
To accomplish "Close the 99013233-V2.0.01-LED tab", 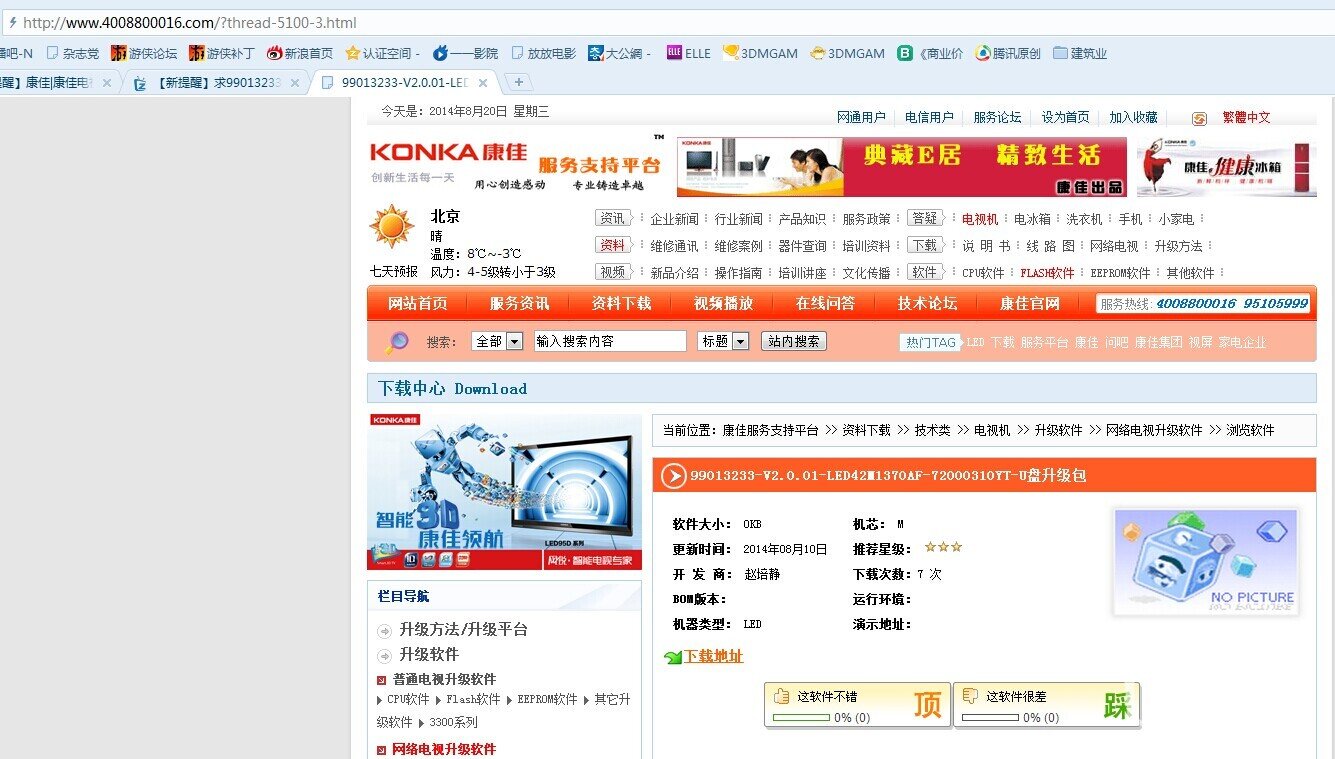I will click(483, 83).
